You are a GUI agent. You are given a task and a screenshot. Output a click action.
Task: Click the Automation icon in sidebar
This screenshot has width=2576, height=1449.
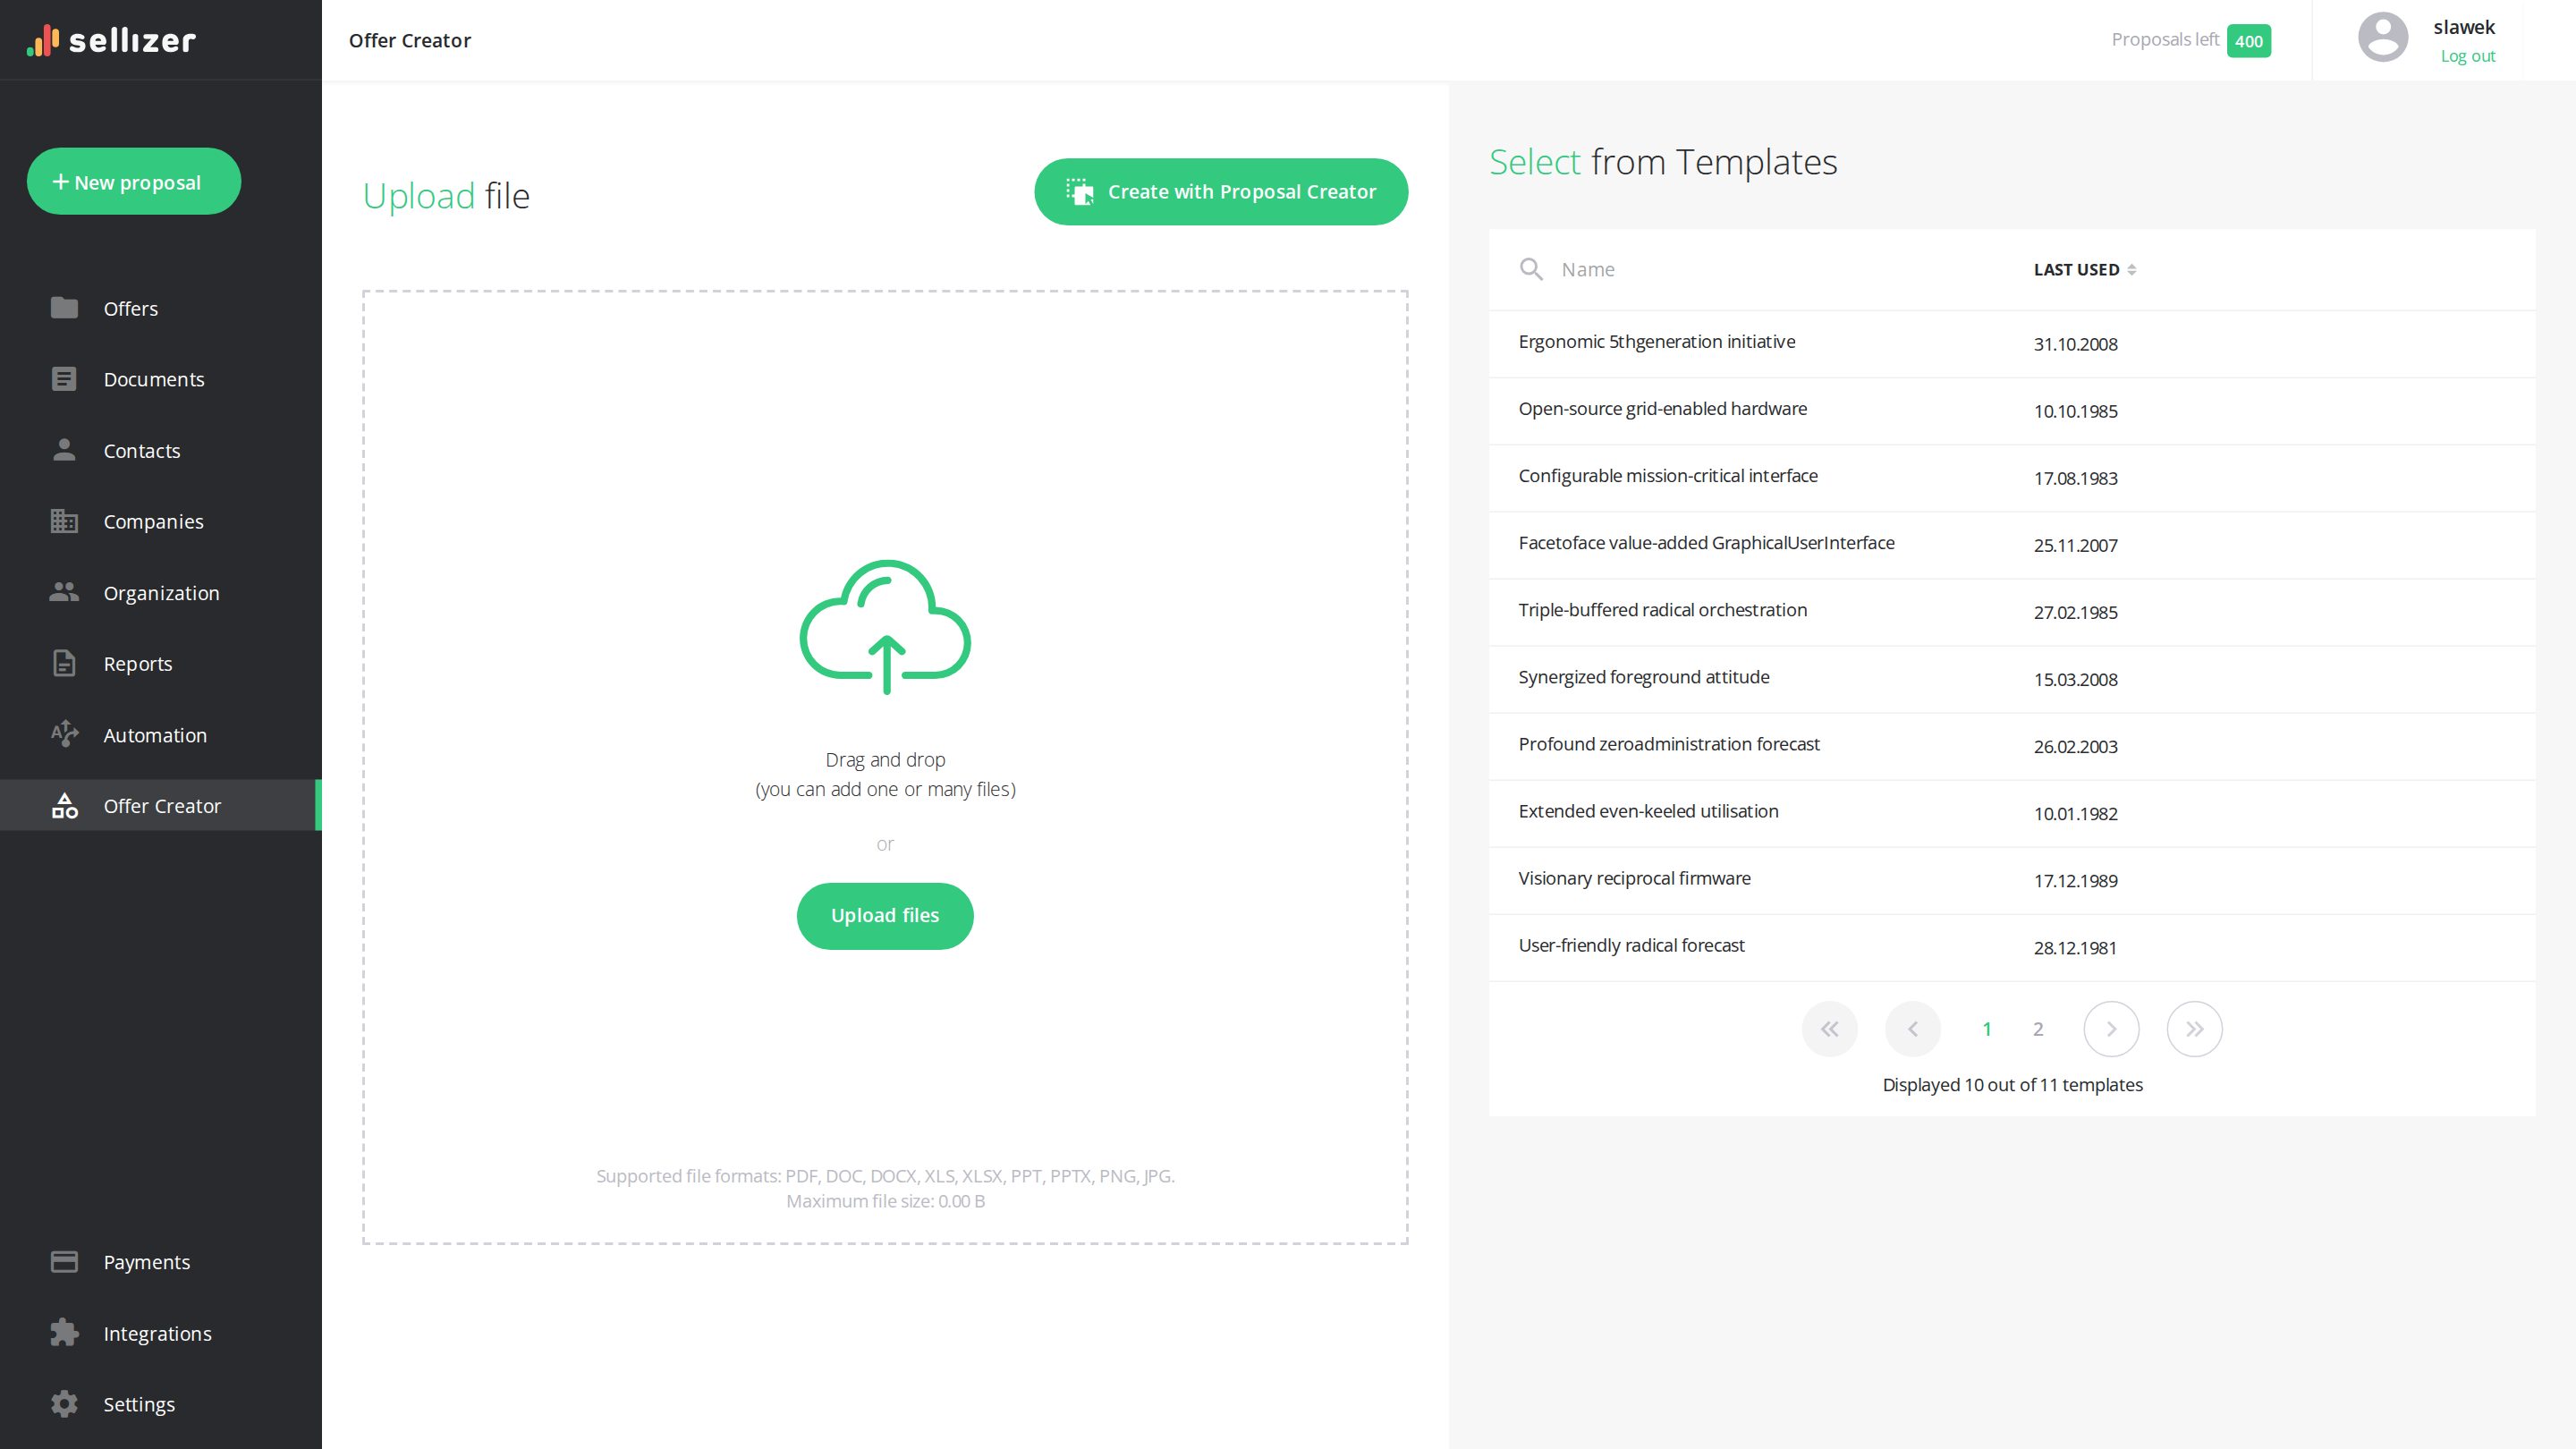coord(64,734)
